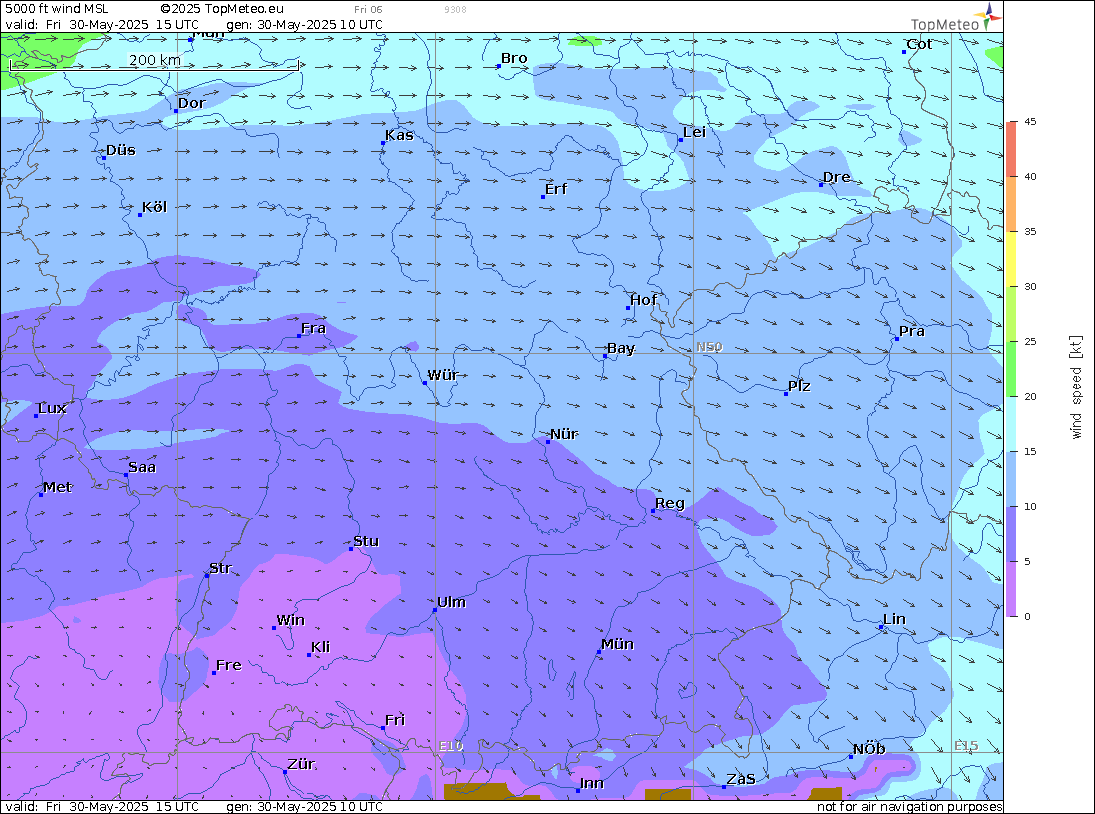Select the red 40–45 kt legend band
Image resolution: width=1095 pixels, height=814 pixels.
(1011, 149)
